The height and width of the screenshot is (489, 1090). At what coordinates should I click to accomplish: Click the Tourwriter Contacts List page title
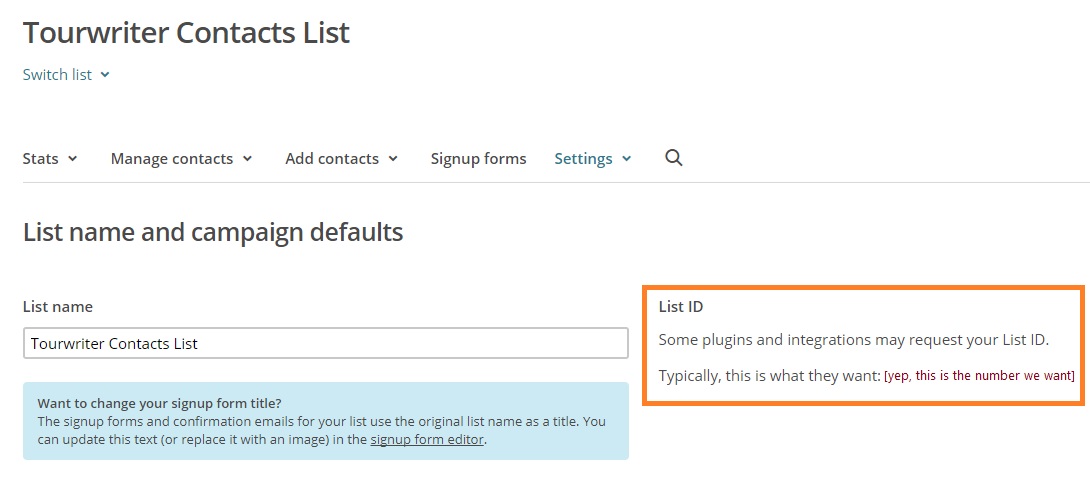point(186,32)
